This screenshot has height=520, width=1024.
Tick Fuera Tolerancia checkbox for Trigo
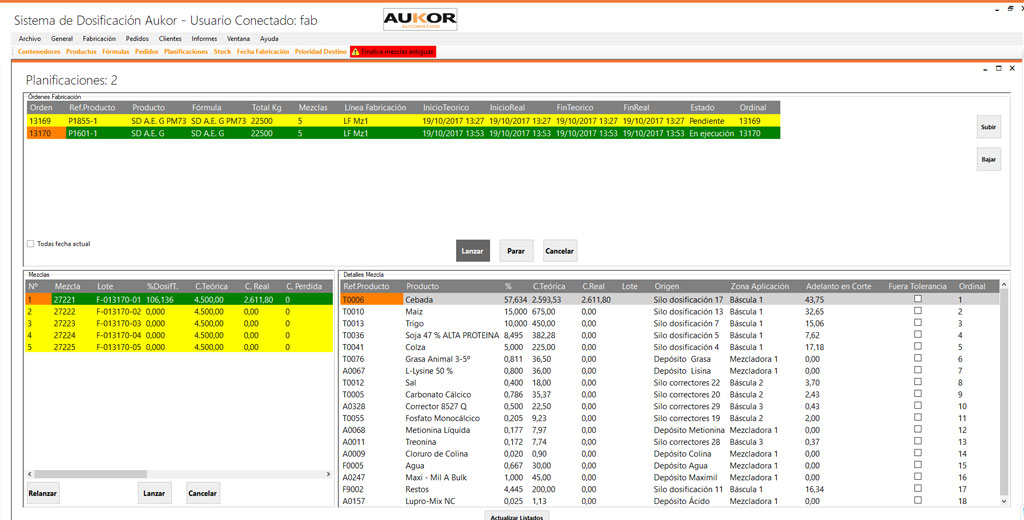point(918,323)
